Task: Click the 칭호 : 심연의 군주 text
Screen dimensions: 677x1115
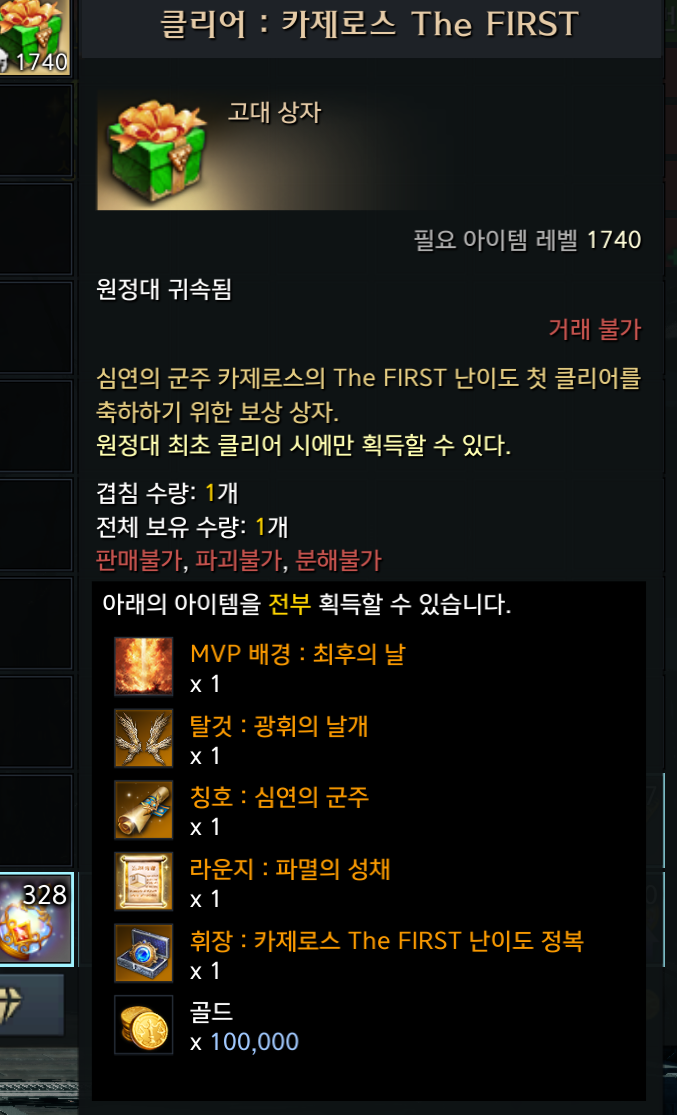Action: point(279,798)
